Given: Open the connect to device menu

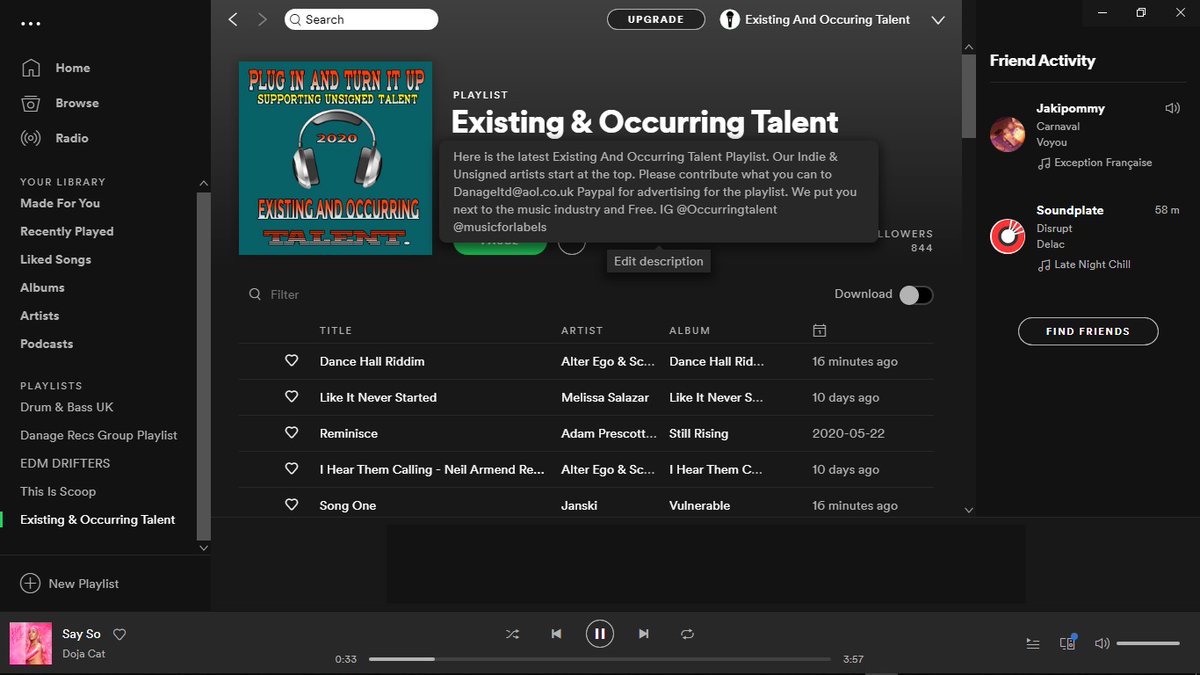Looking at the screenshot, I should (x=1068, y=643).
